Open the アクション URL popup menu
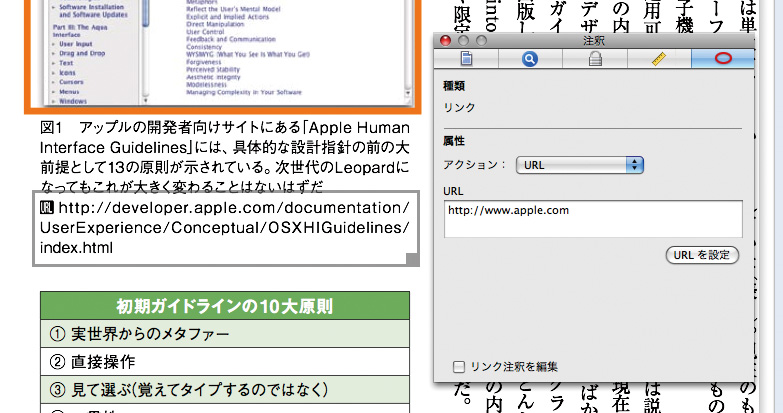The image size is (783, 413). (580, 165)
